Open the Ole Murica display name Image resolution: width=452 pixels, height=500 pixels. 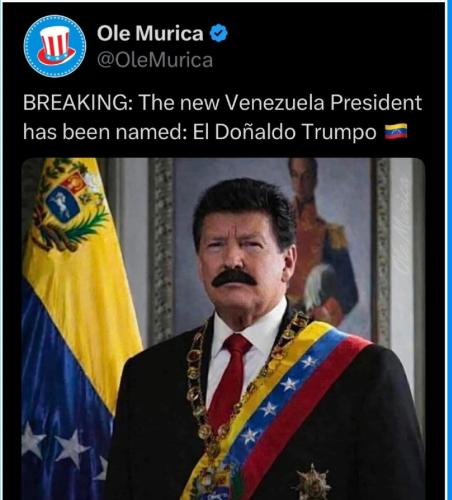pos(150,33)
